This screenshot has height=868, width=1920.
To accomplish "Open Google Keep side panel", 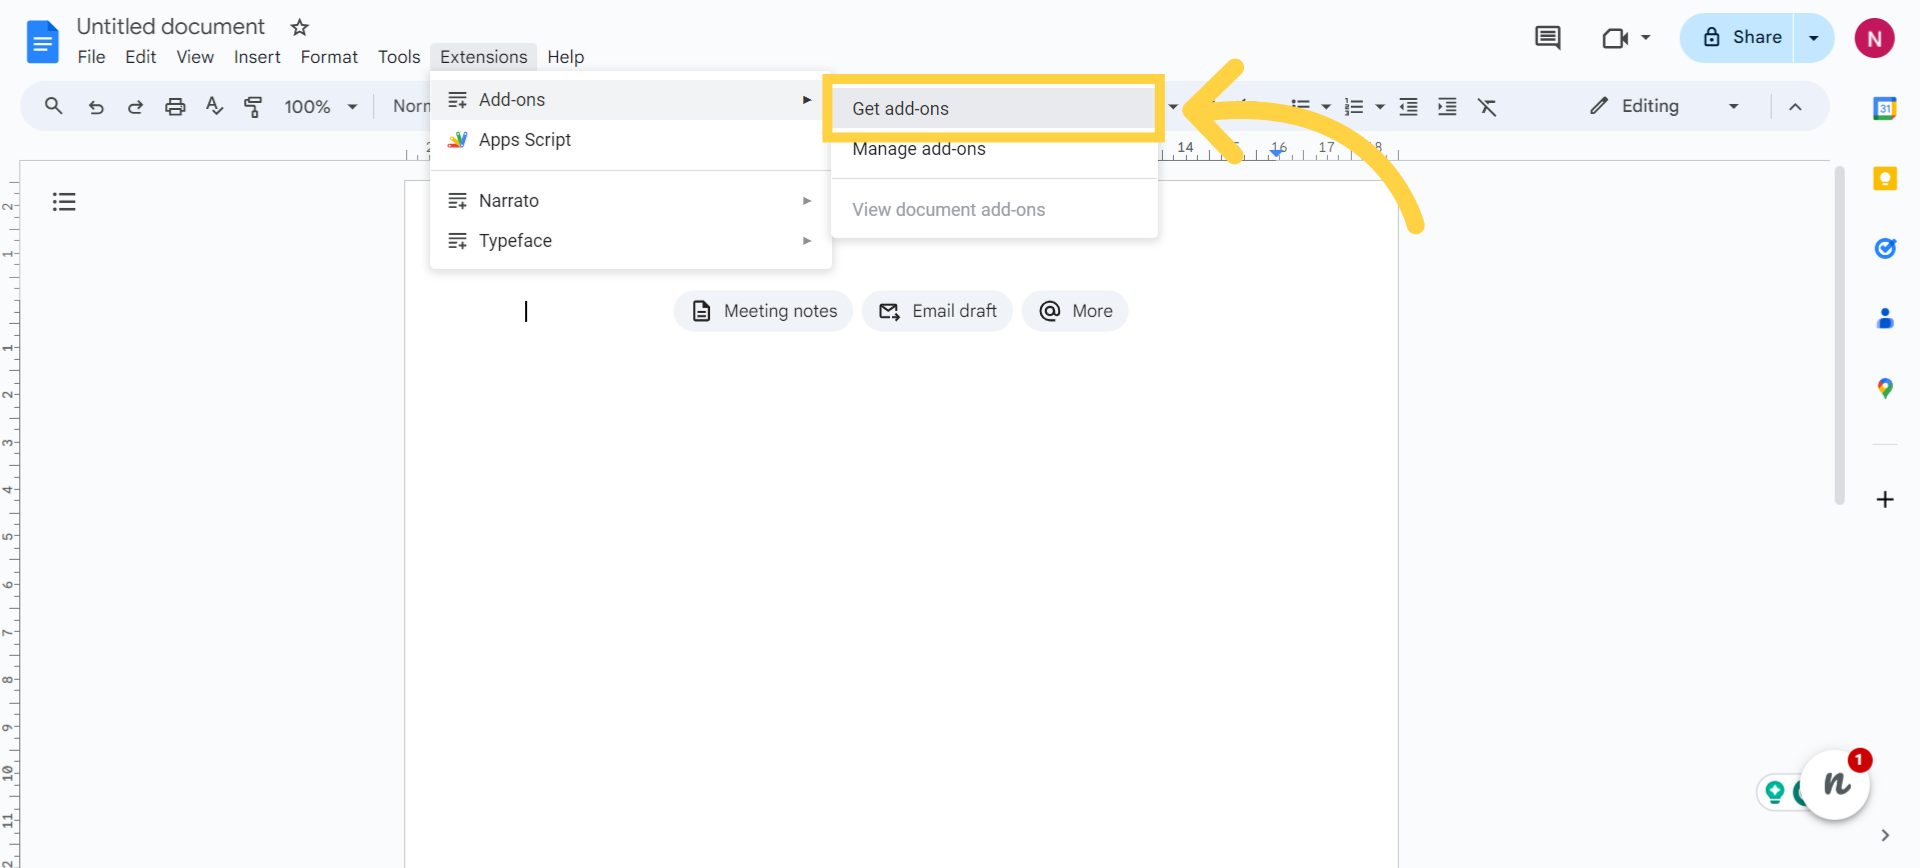I will tap(1885, 178).
